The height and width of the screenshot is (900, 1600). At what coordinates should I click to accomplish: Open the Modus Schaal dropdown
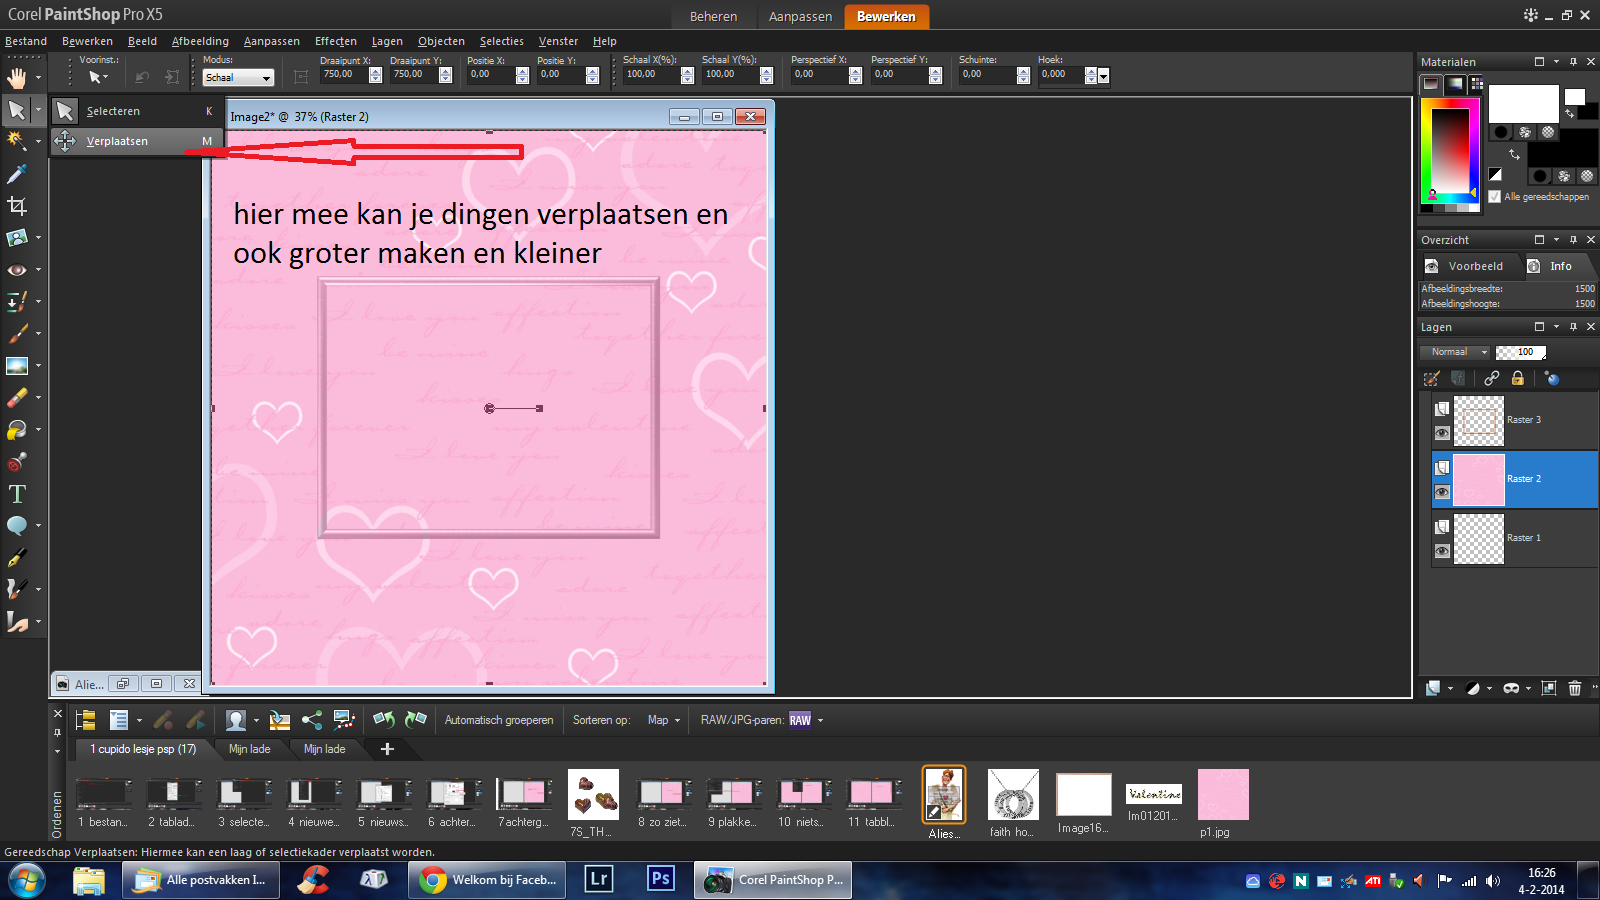tap(238, 77)
